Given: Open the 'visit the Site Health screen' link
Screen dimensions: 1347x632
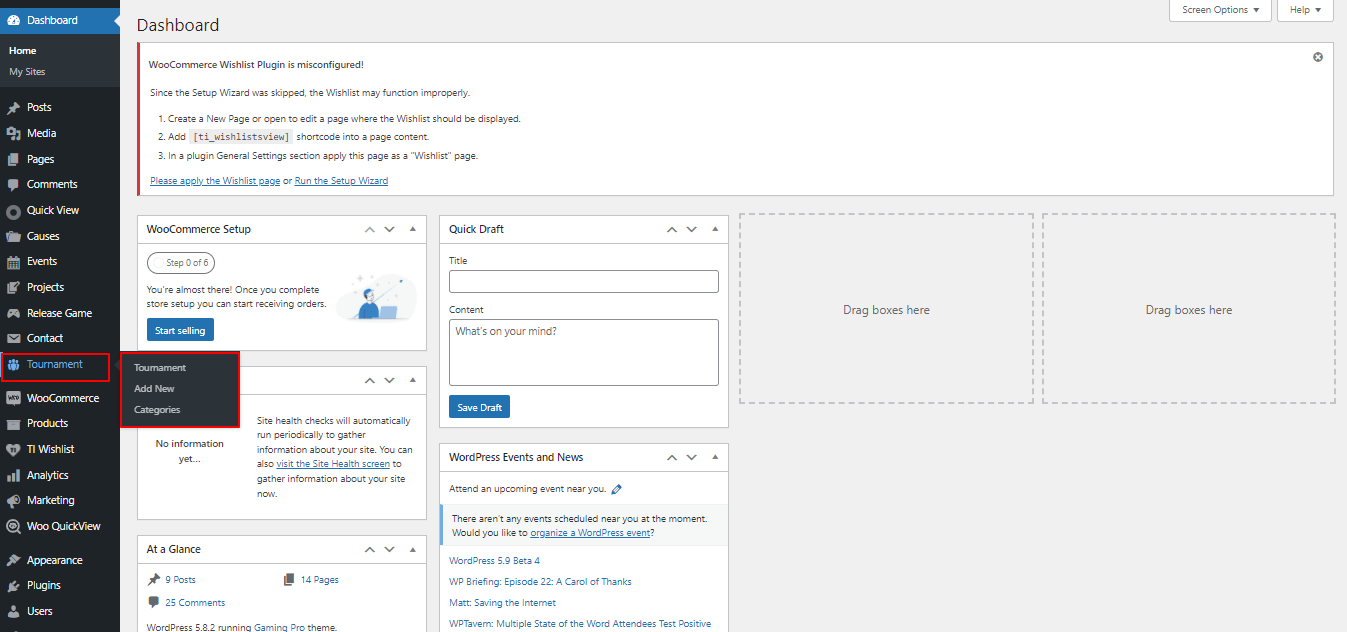Looking at the screenshot, I should pyautogui.click(x=333, y=464).
